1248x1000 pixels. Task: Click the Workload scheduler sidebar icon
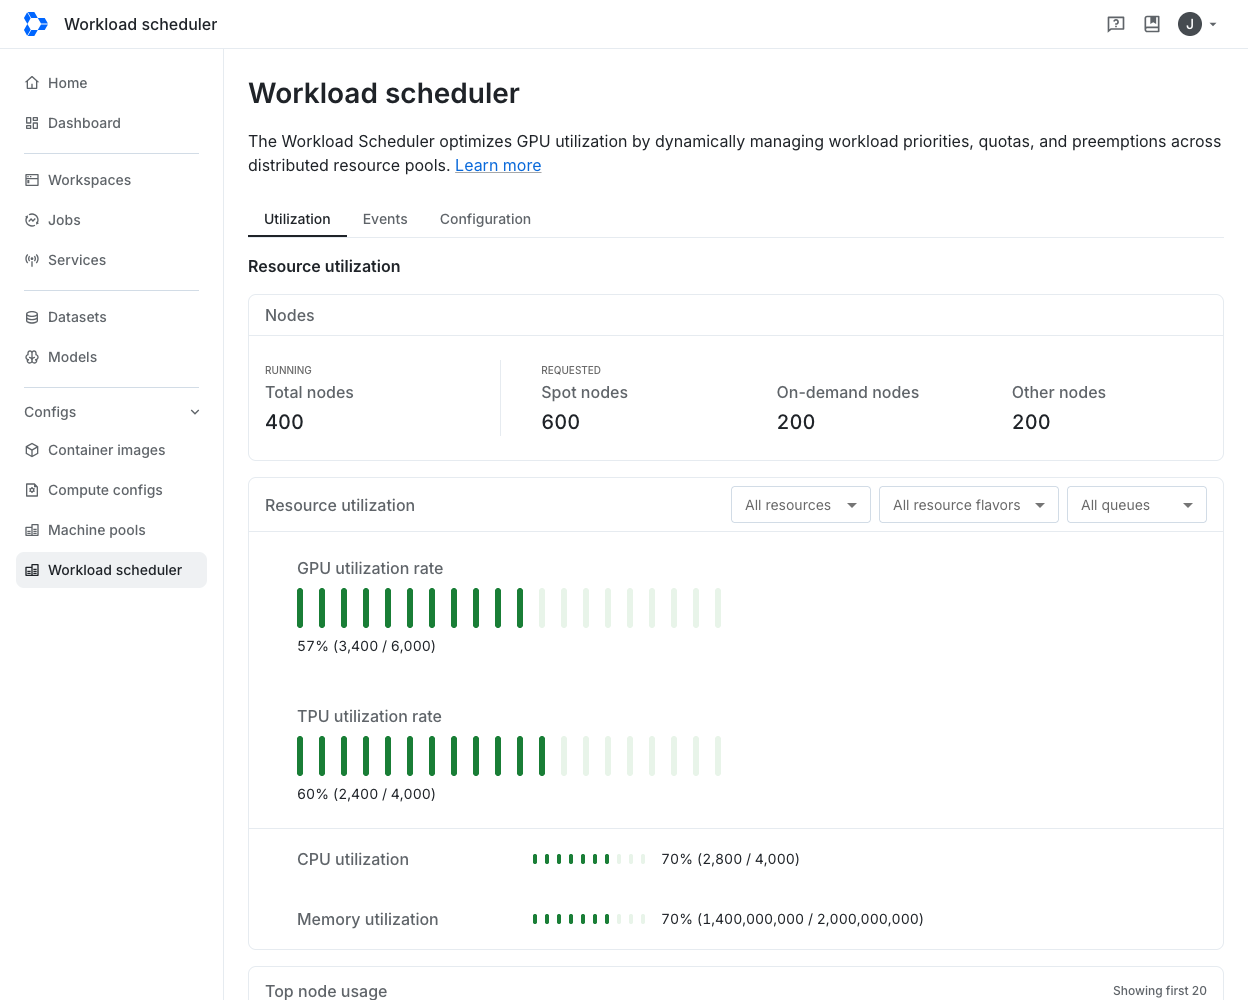click(x=32, y=570)
